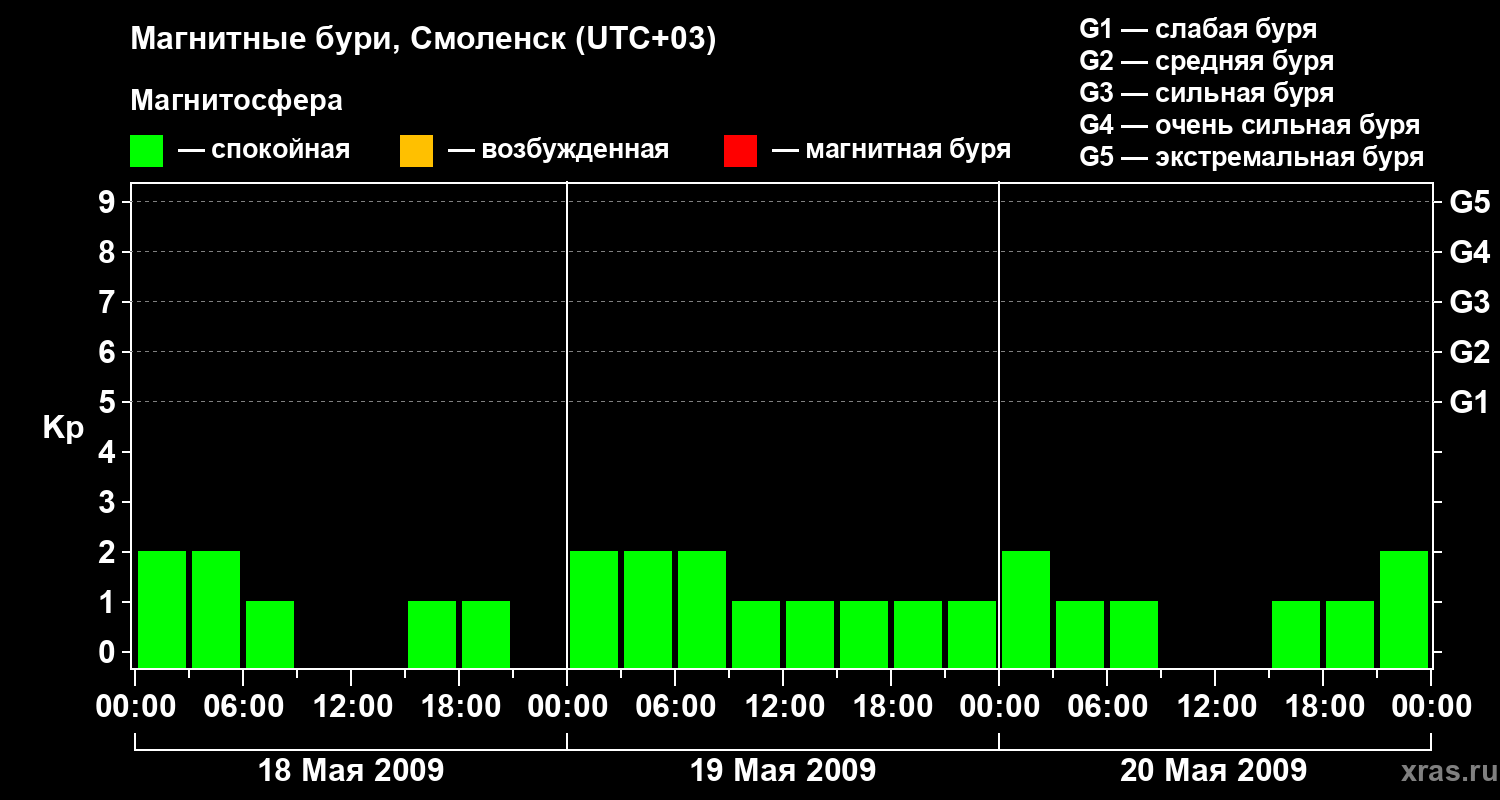The image size is (1500, 800).
Task: Click the 19 Мая bar for 09:00–12:00
Action: coord(756,634)
